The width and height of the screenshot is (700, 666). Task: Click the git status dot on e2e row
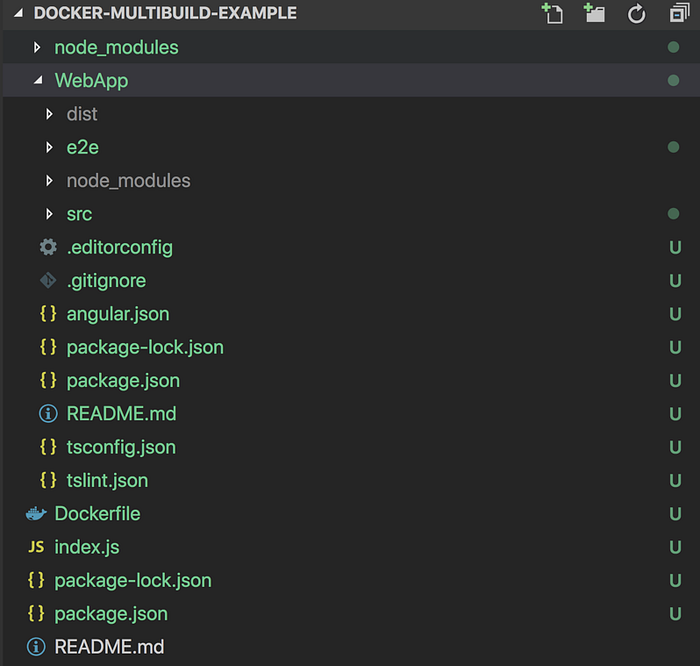click(x=673, y=147)
